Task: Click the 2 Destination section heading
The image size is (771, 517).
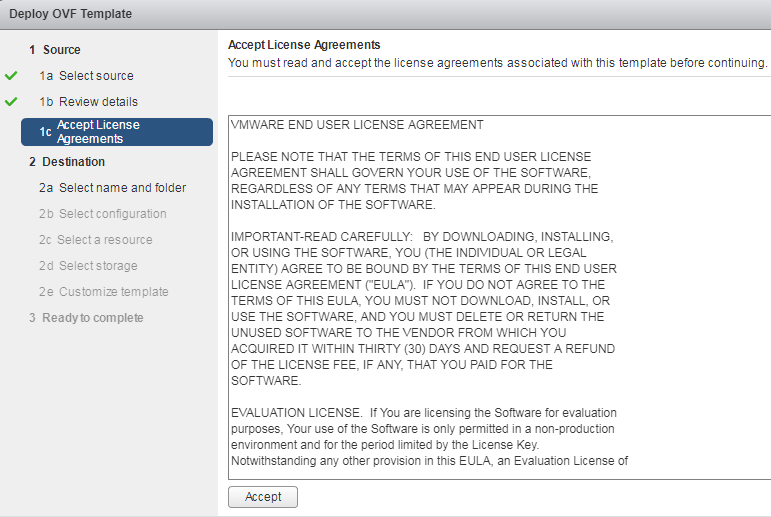Action: pos(67,162)
